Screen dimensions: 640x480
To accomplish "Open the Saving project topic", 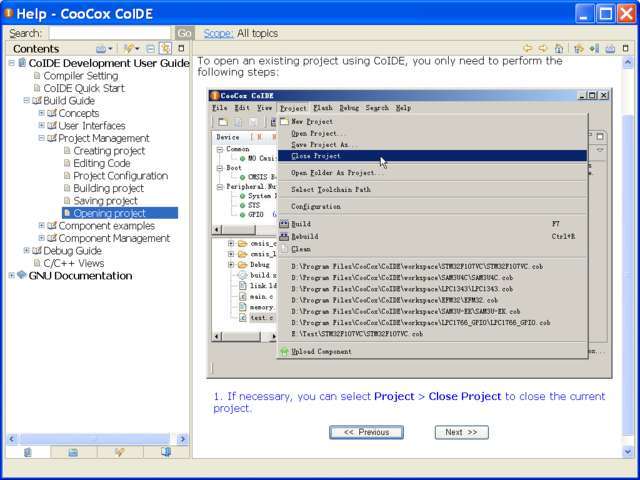I will click(x=106, y=201).
